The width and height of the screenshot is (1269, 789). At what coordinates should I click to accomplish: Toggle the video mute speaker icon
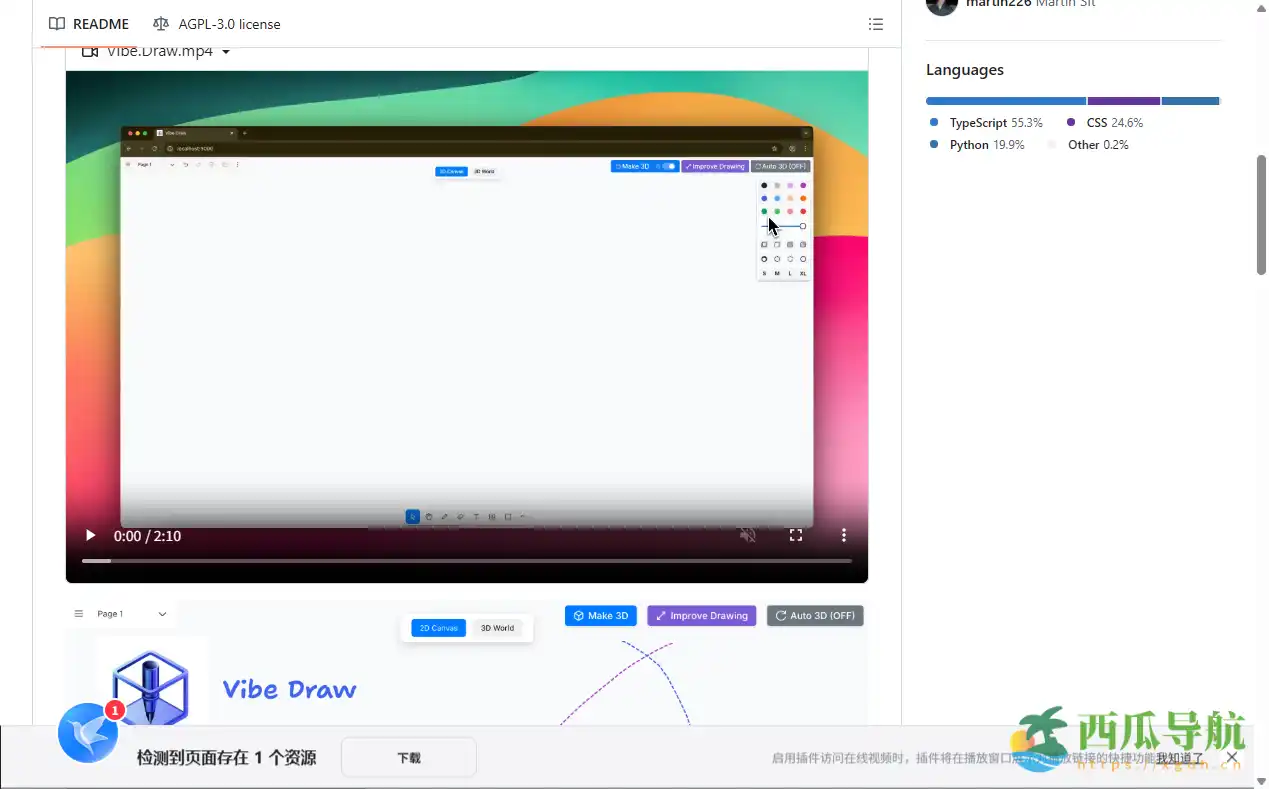click(747, 535)
